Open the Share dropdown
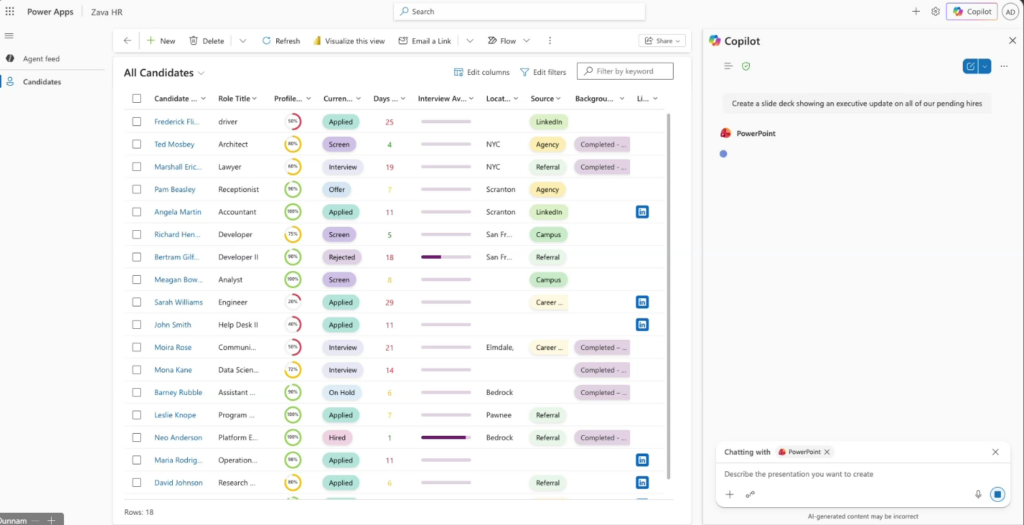 [662, 41]
